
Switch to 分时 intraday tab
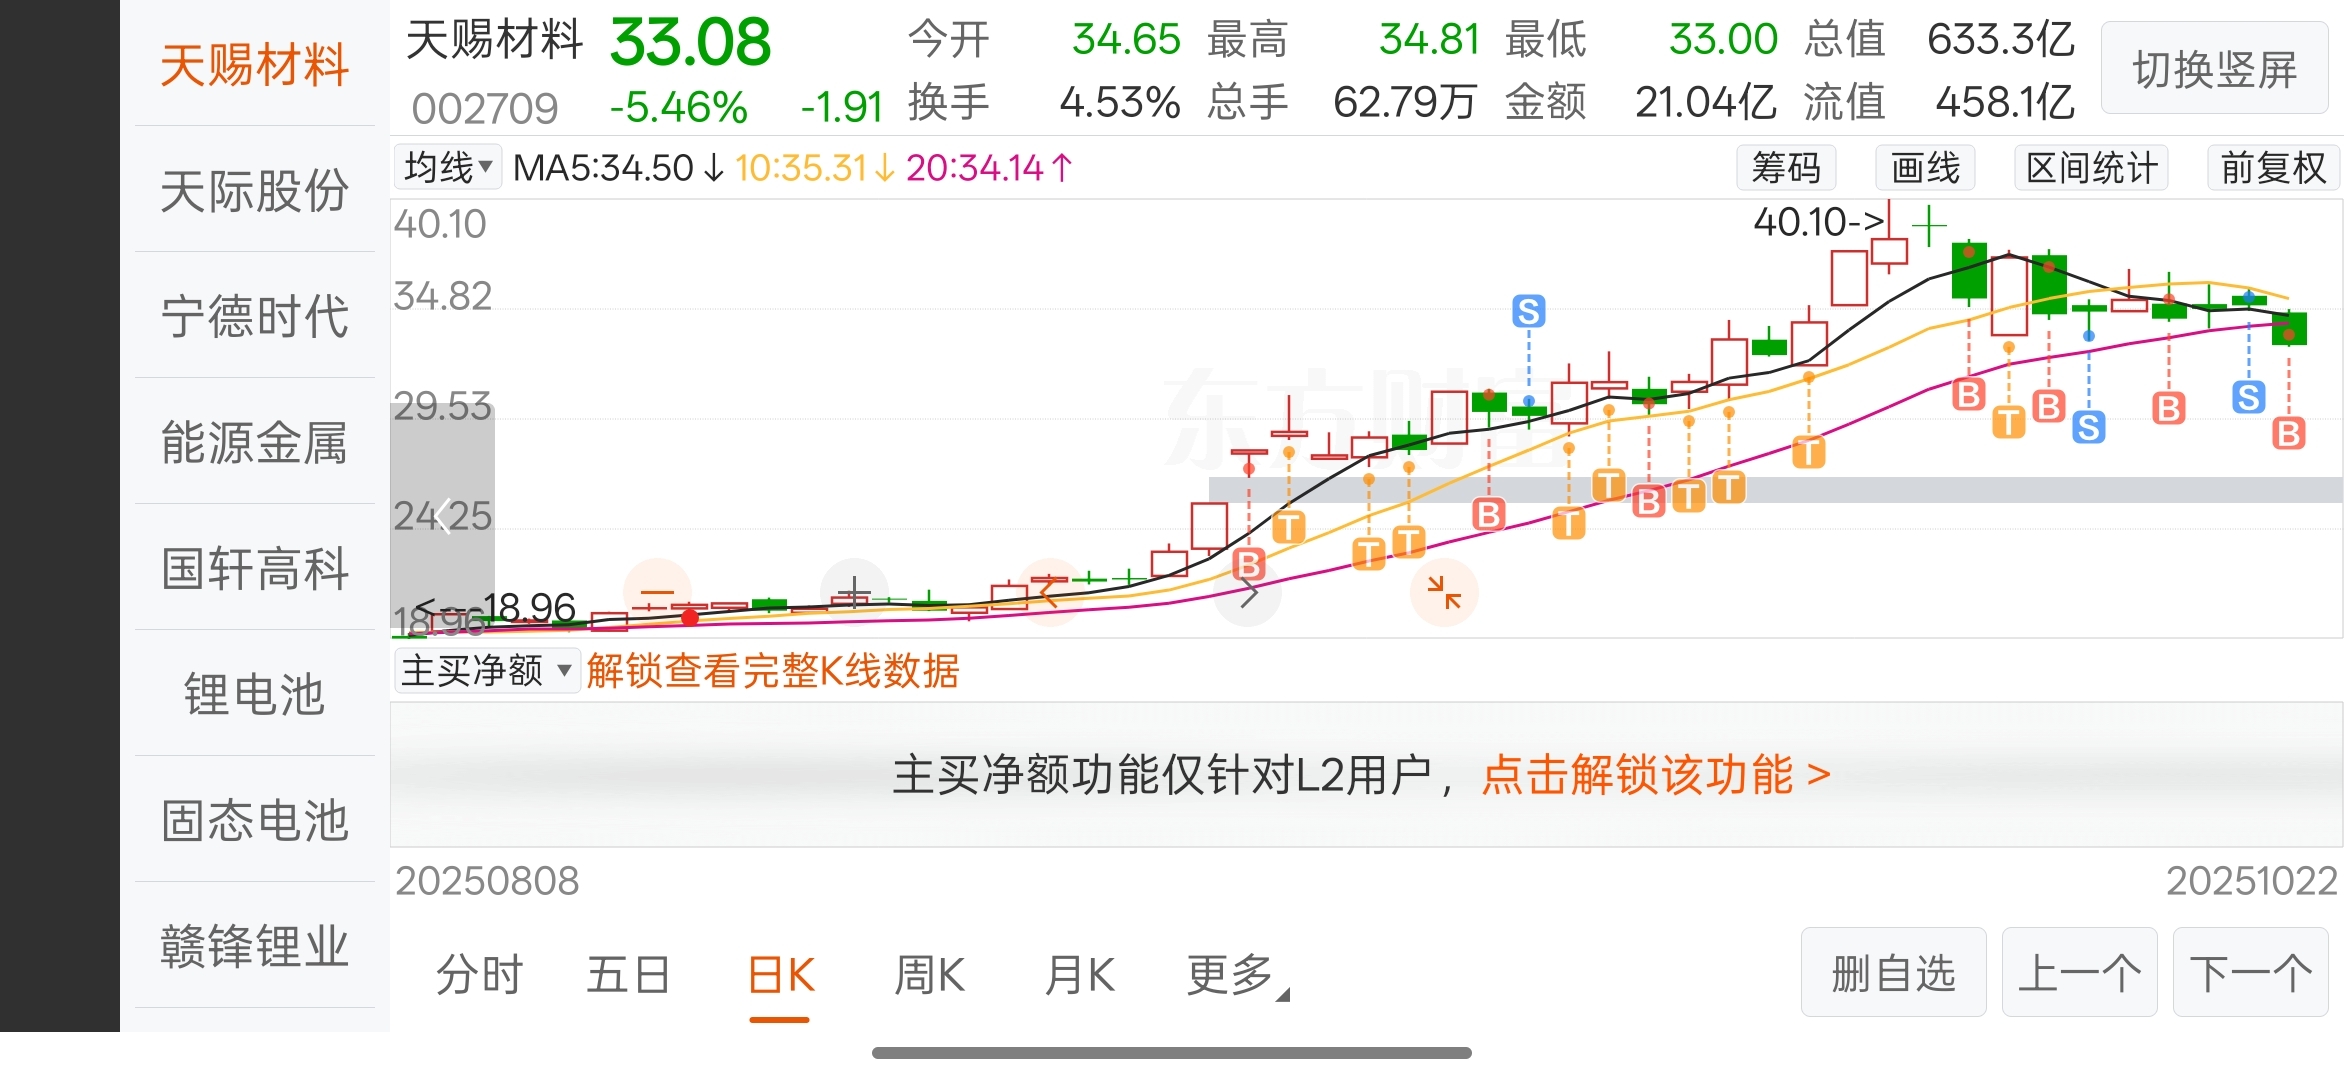[479, 975]
